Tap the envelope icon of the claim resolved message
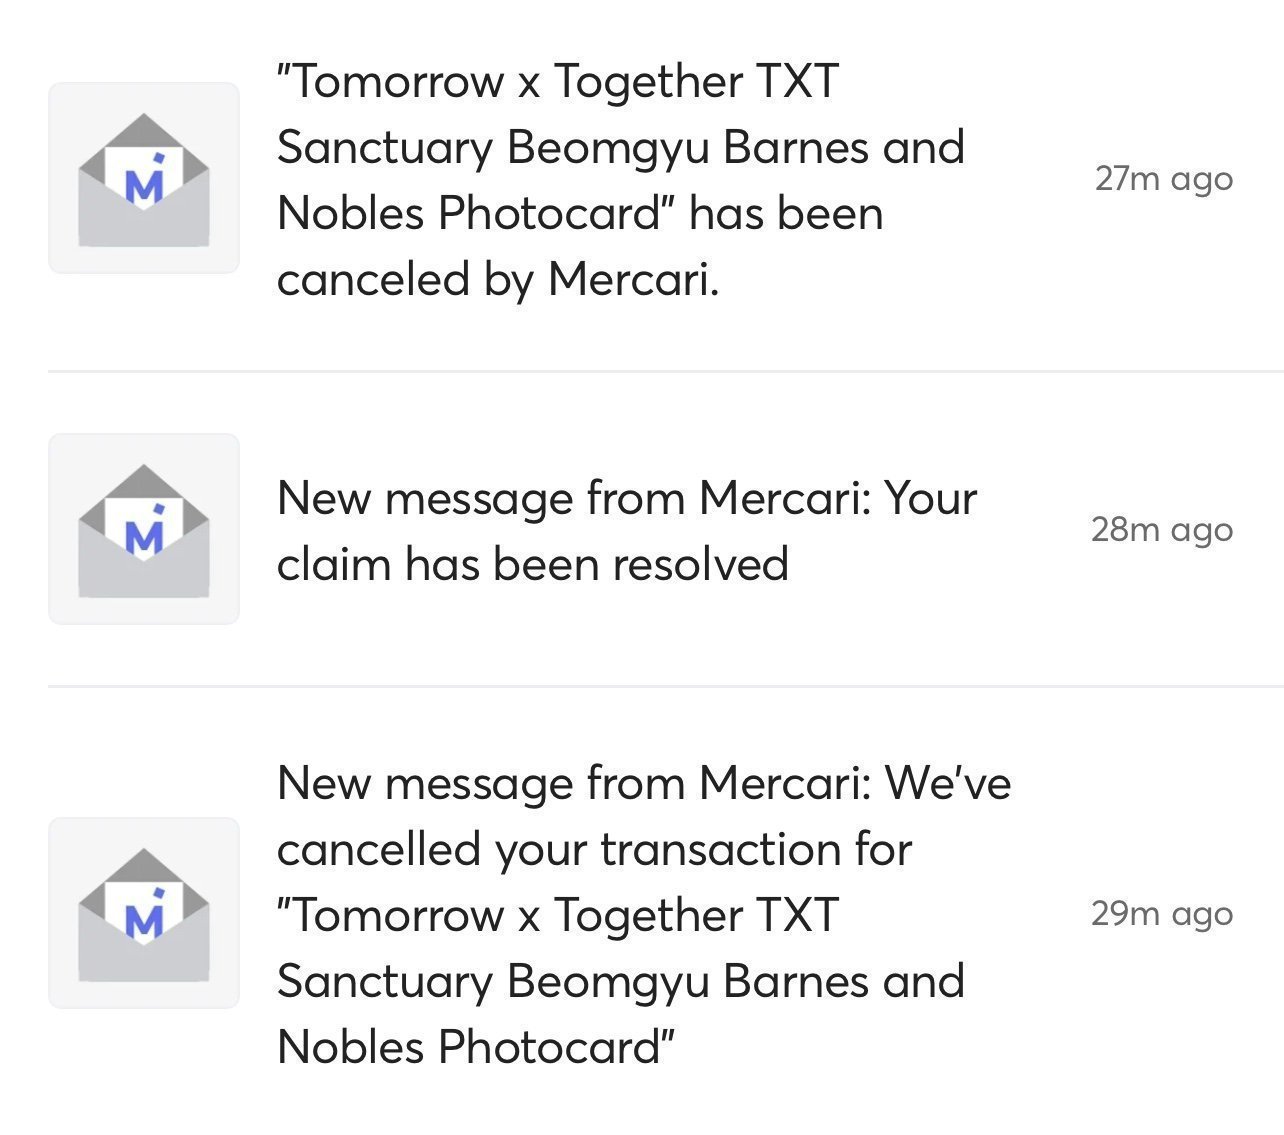The image size is (1284, 1135). tap(144, 529)
